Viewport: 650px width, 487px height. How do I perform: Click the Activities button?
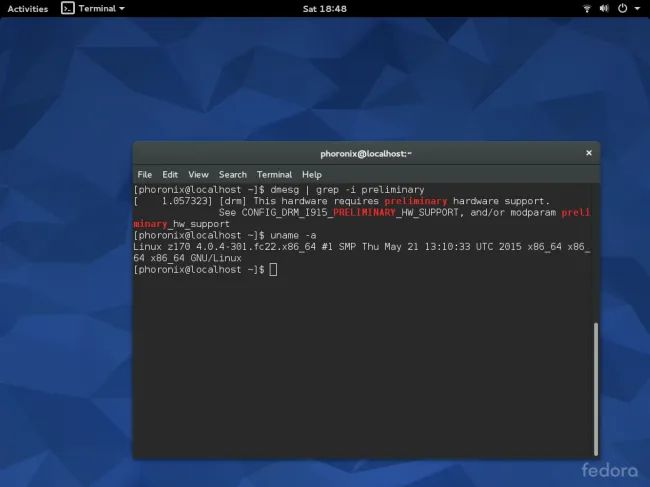(x=27, y=8)
